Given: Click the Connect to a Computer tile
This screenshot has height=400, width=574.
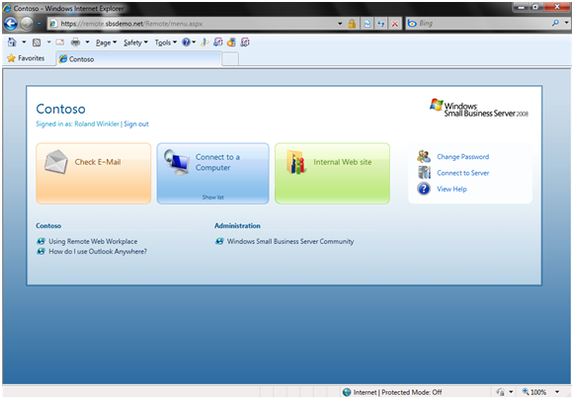Looking at the screenshot, I should (213, 173).
